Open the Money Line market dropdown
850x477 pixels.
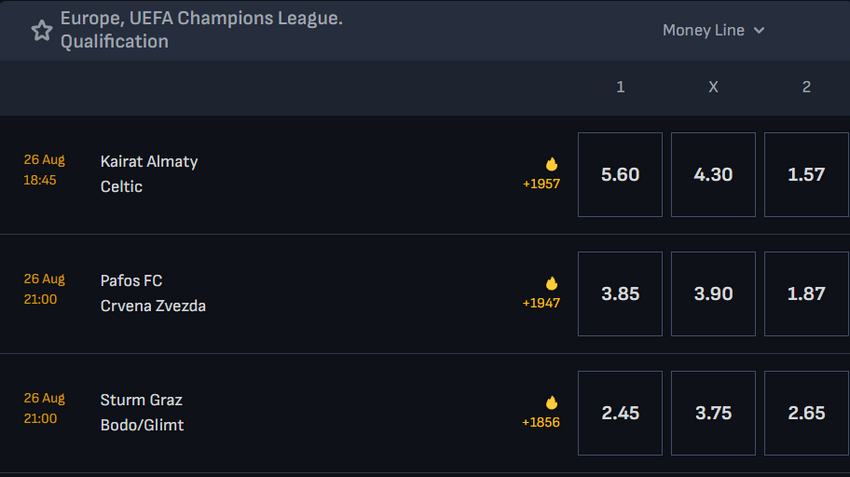click(x=713, y=30)
